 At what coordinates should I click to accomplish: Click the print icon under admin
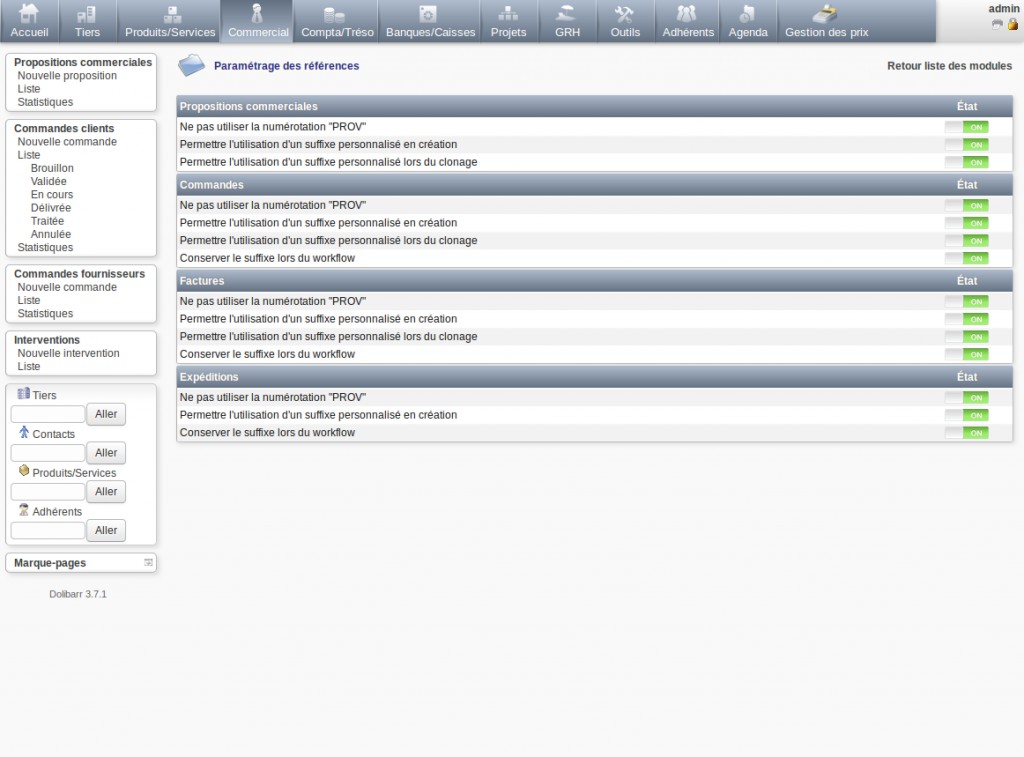tap(997, 25)
